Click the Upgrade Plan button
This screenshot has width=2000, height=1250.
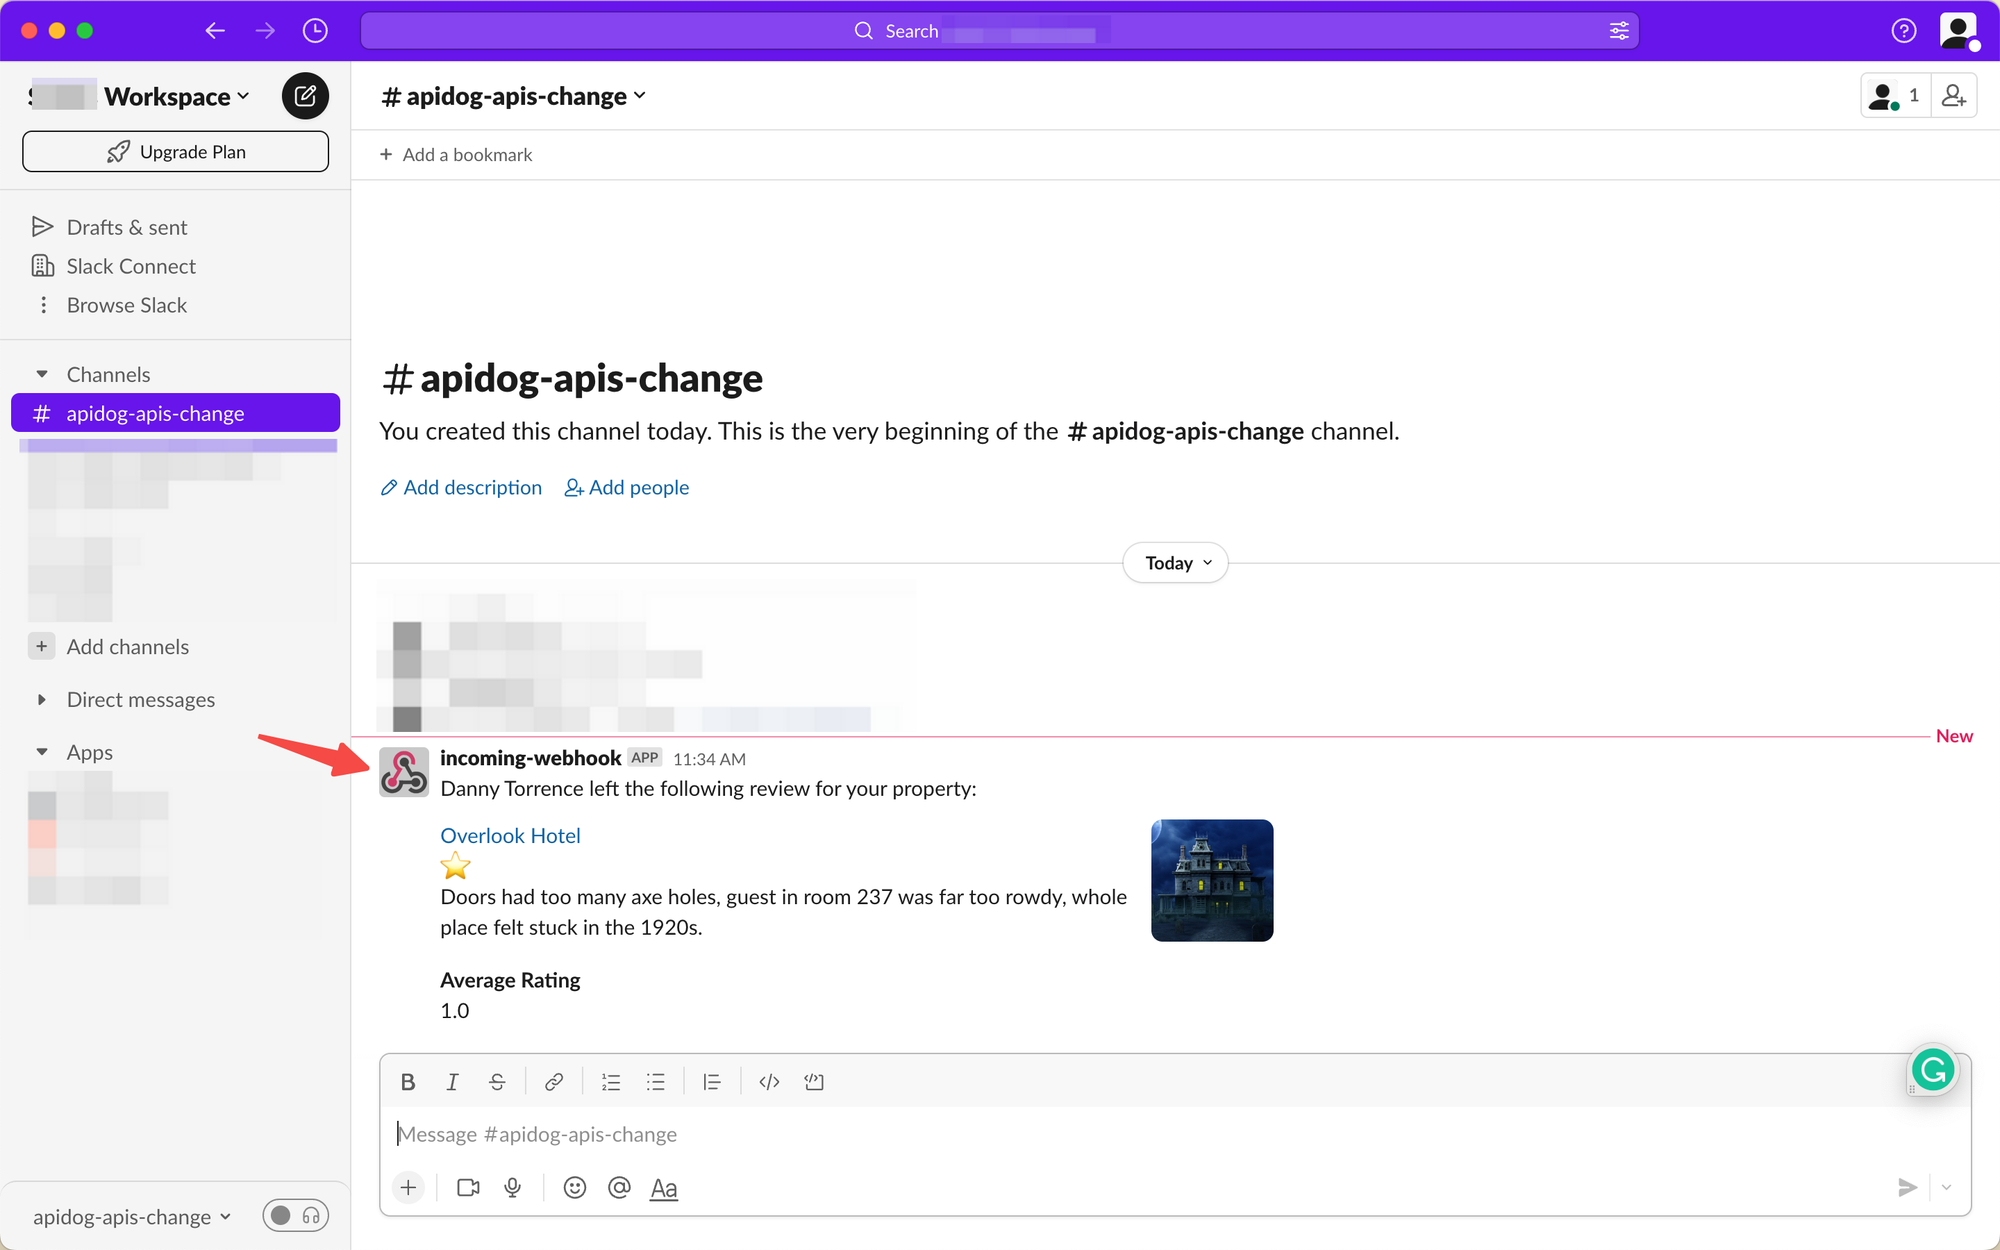point(175,152)
